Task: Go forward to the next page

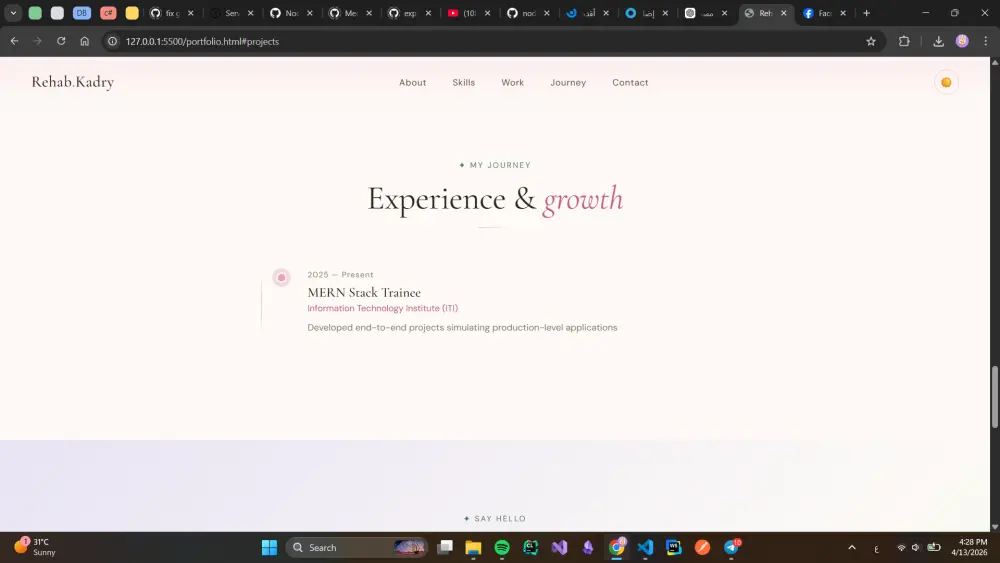Action: coord(38,41)
